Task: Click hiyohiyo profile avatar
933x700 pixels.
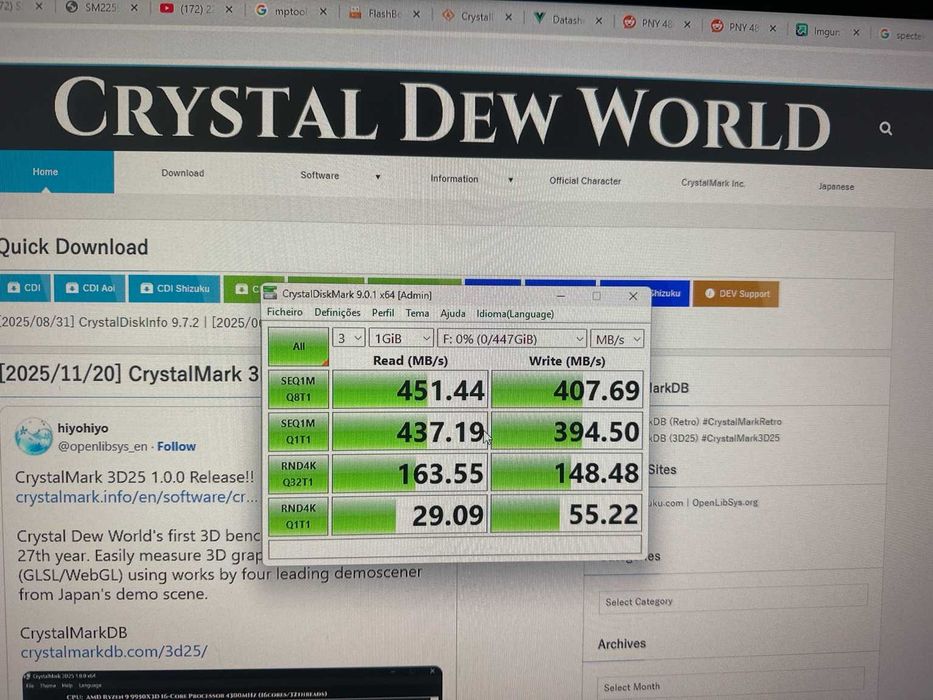Action: click(33, 436)
